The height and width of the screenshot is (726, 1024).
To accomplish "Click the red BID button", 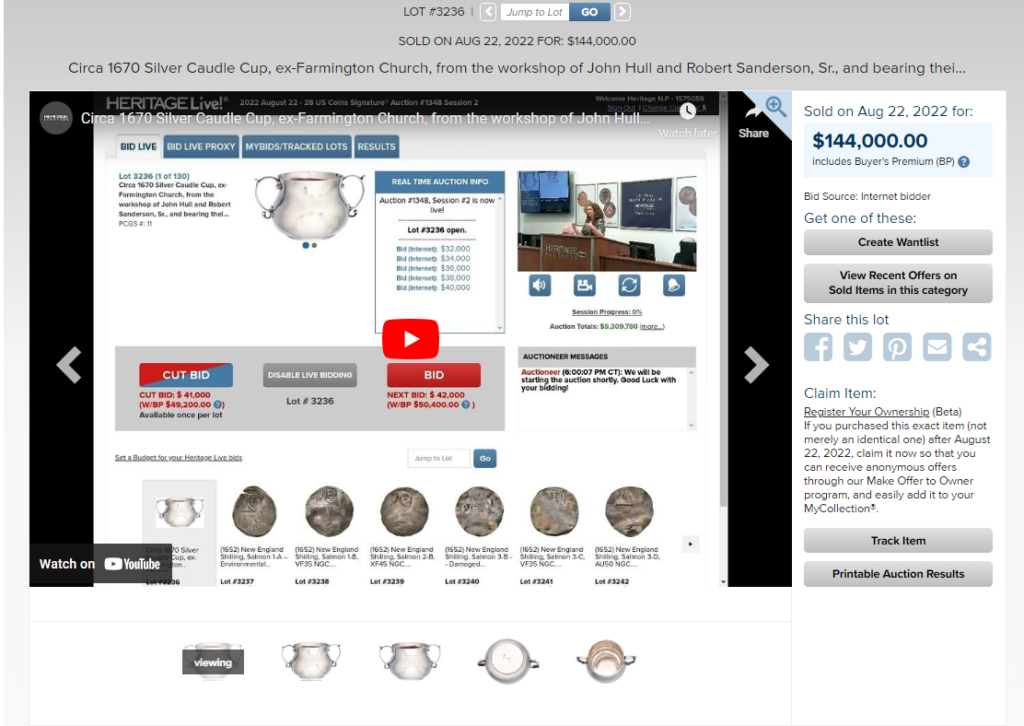I will [434, 375].
